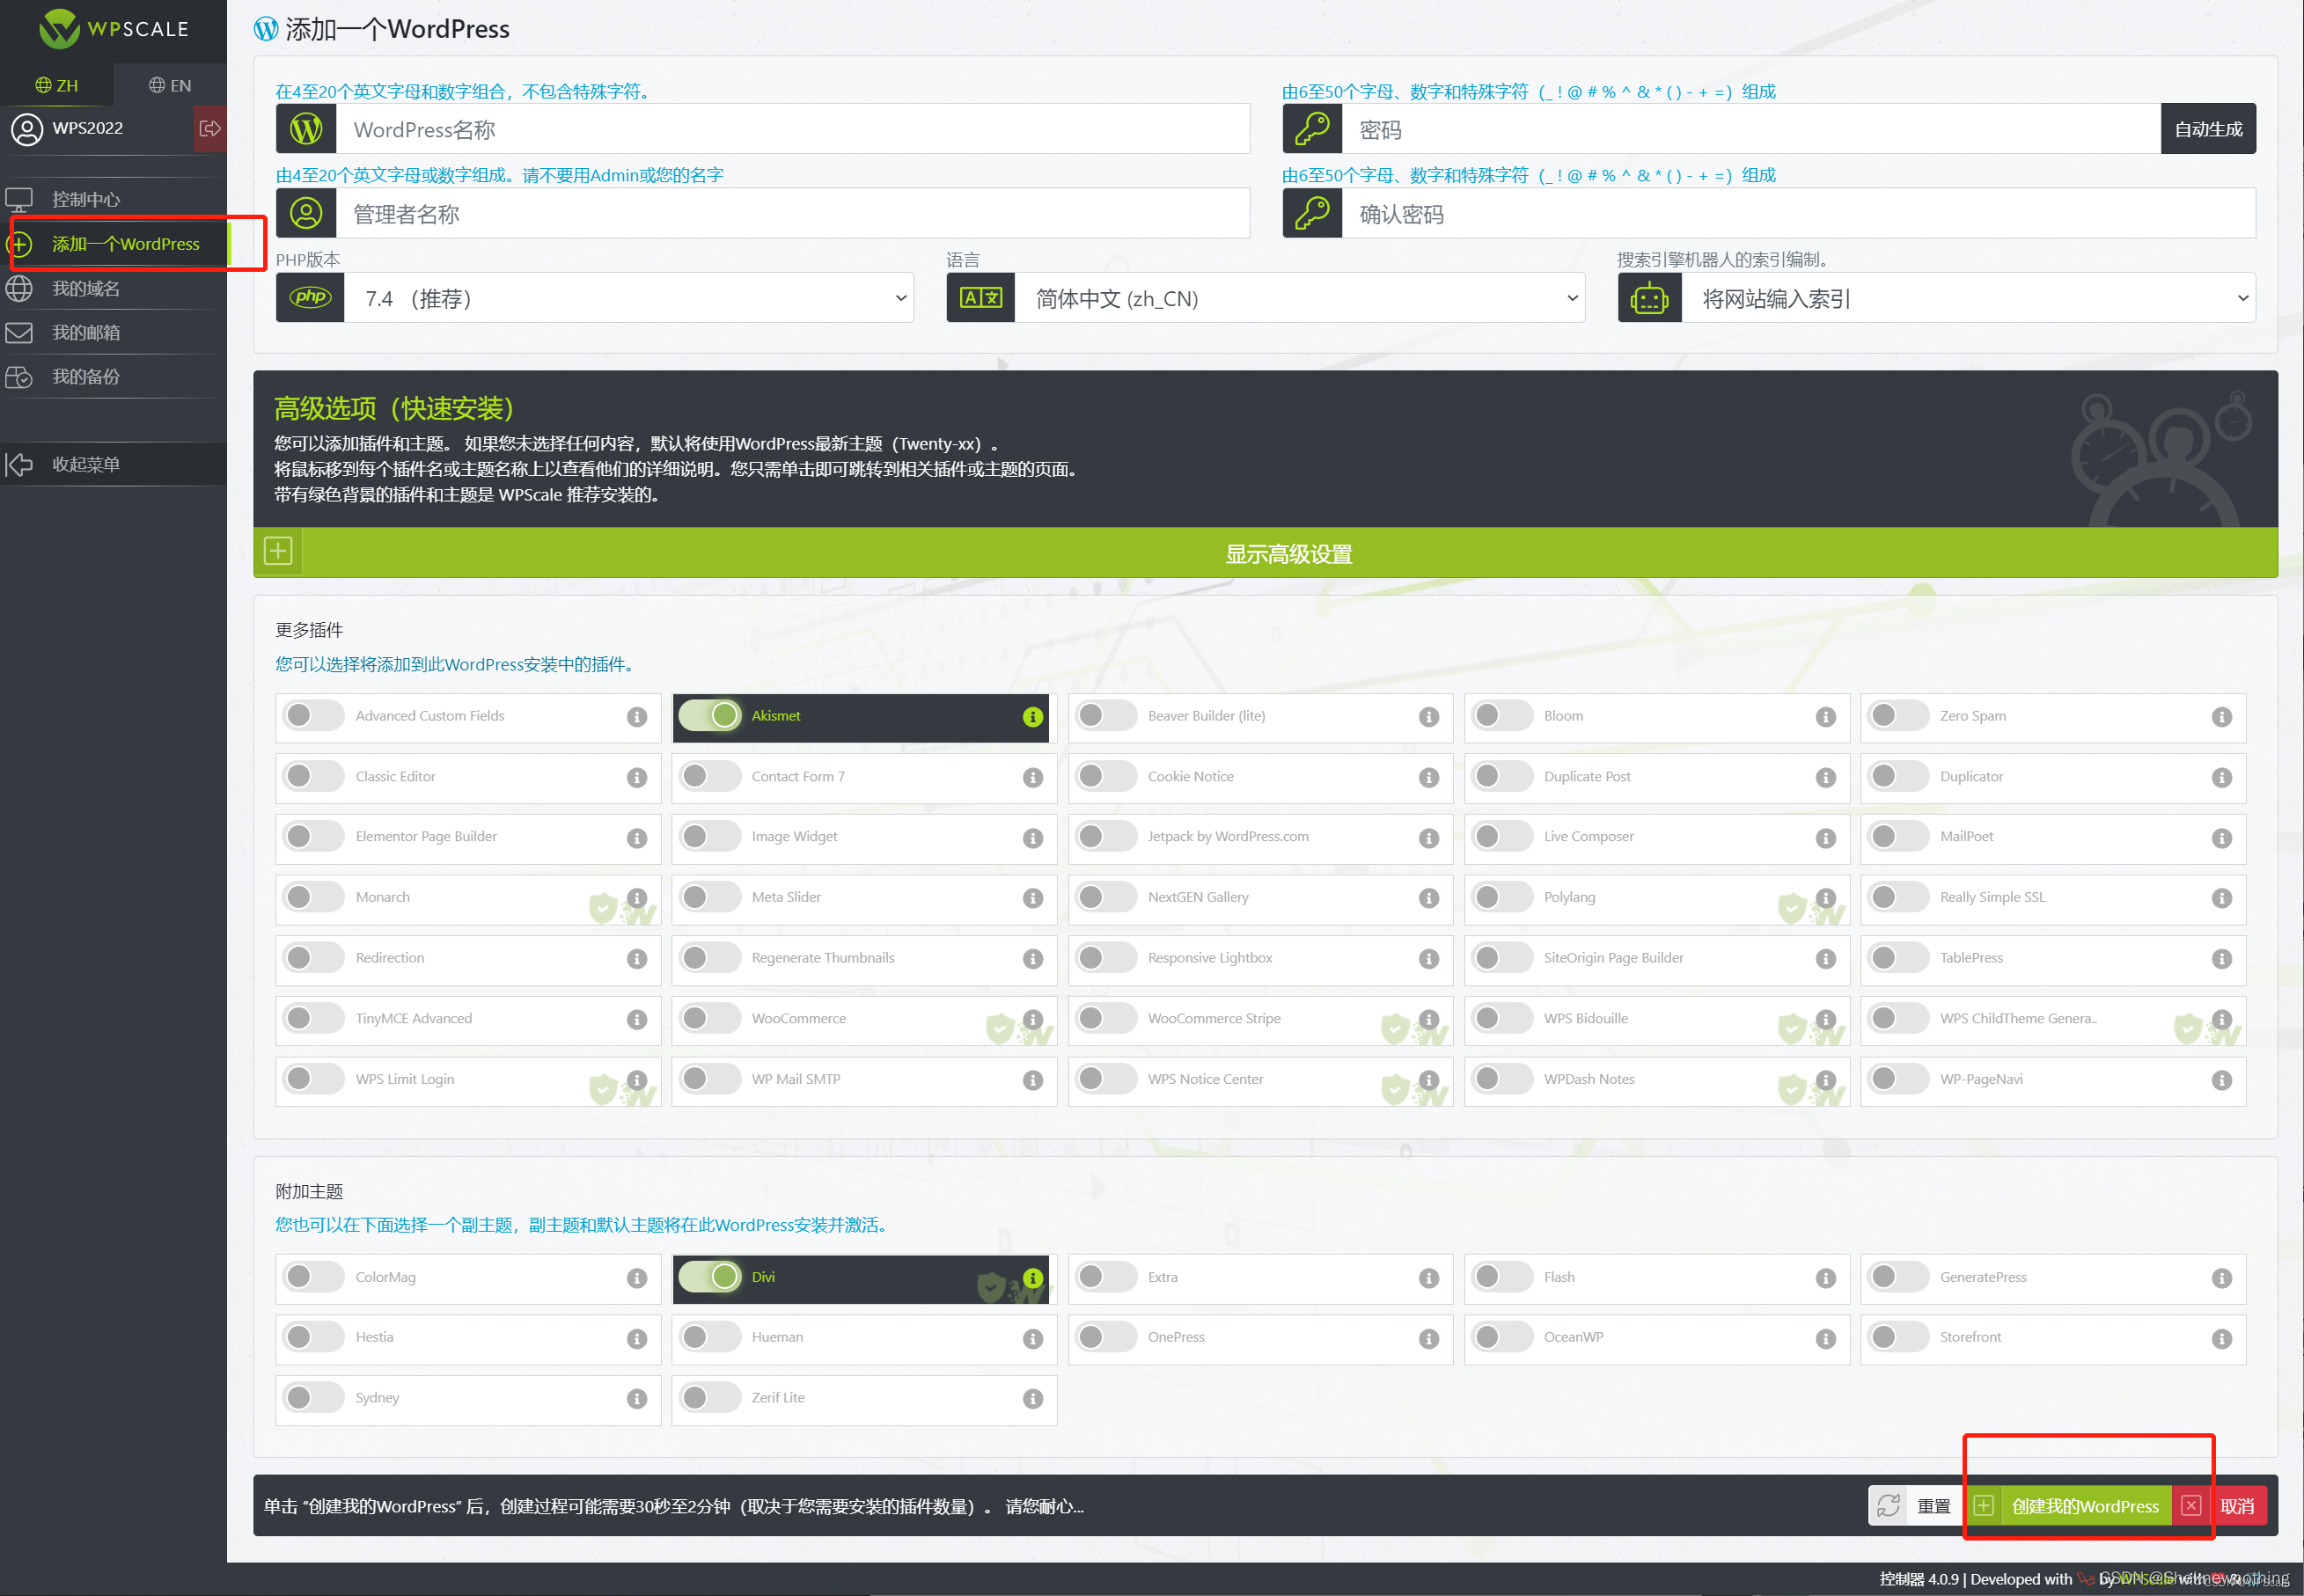Click the WordPress名称 input field
Viewport: 2304px width, 1596px height.
pyautogui.click(x=793, y=129)
